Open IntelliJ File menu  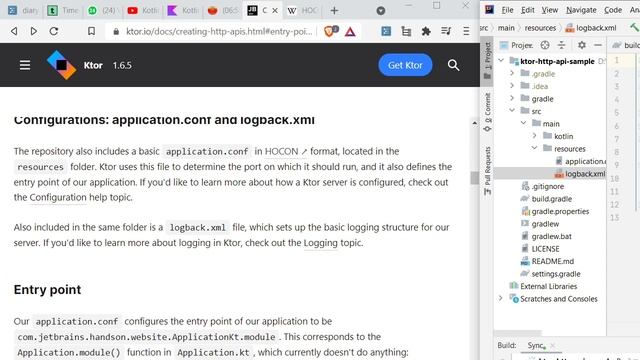coord(507,10)
